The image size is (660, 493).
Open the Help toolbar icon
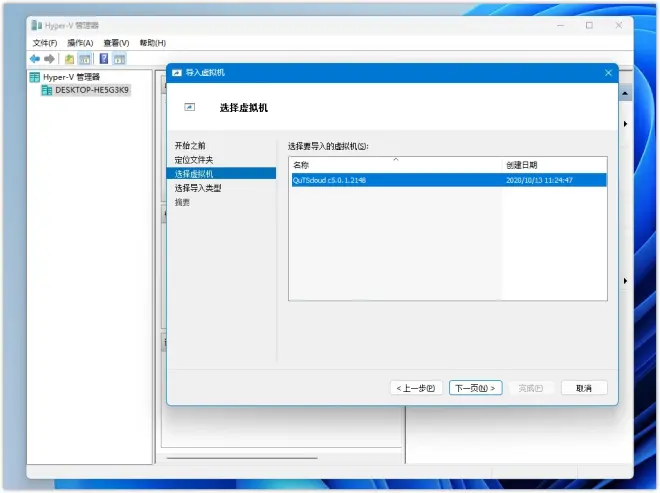104,59
